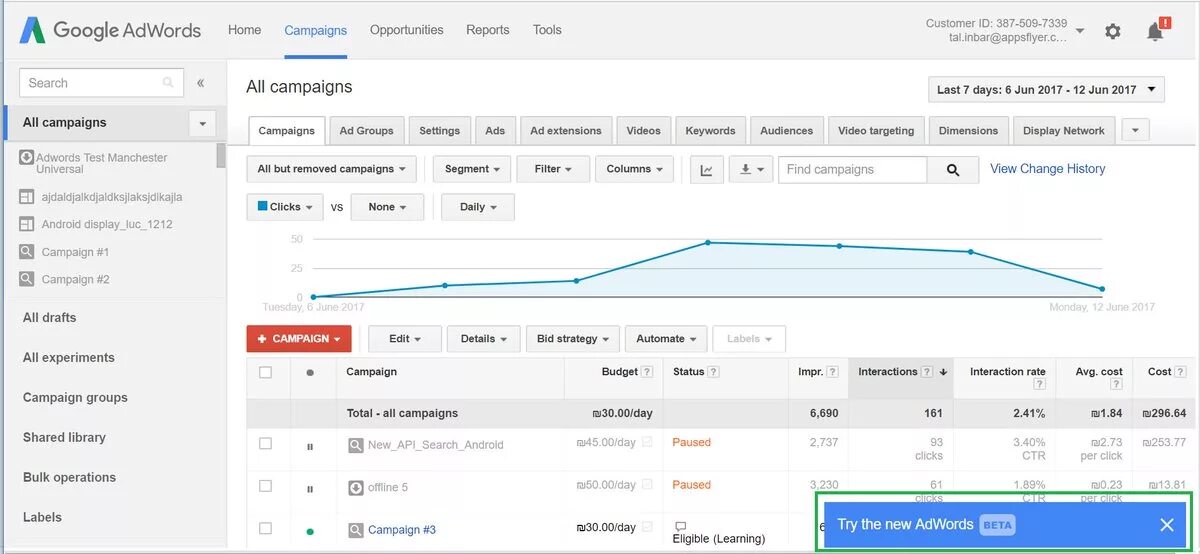The height and width of the screenshot is (554, 1200).
Task: Open the Segment dropdown
Action: pos(472,170)
